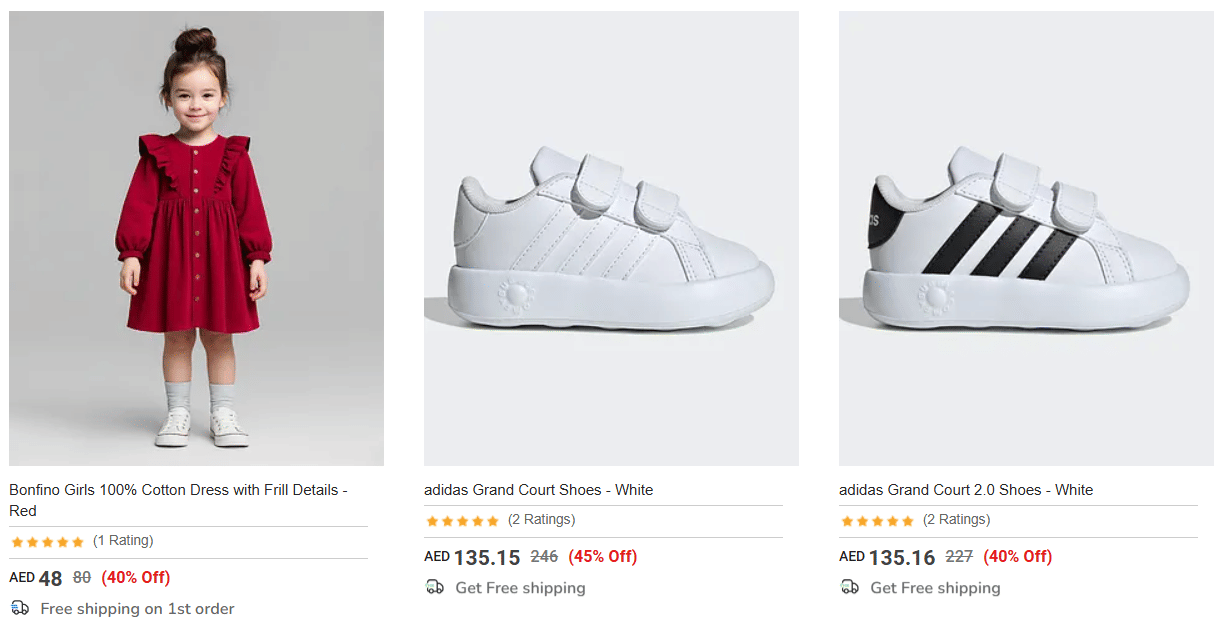Click the star rating for Grand Court 2.0

877,521
